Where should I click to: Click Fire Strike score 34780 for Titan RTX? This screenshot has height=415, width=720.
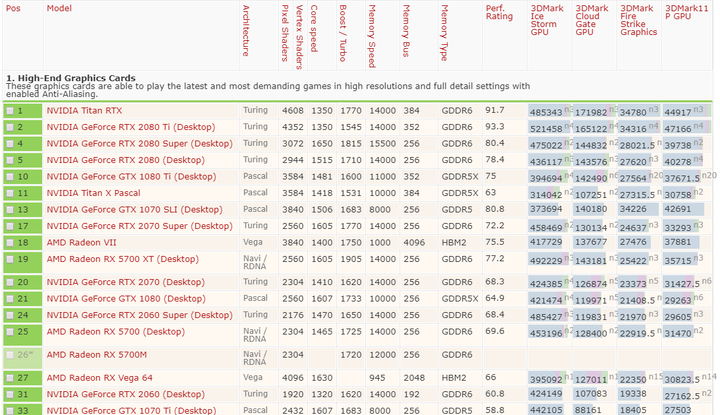[x=633, y=112]
